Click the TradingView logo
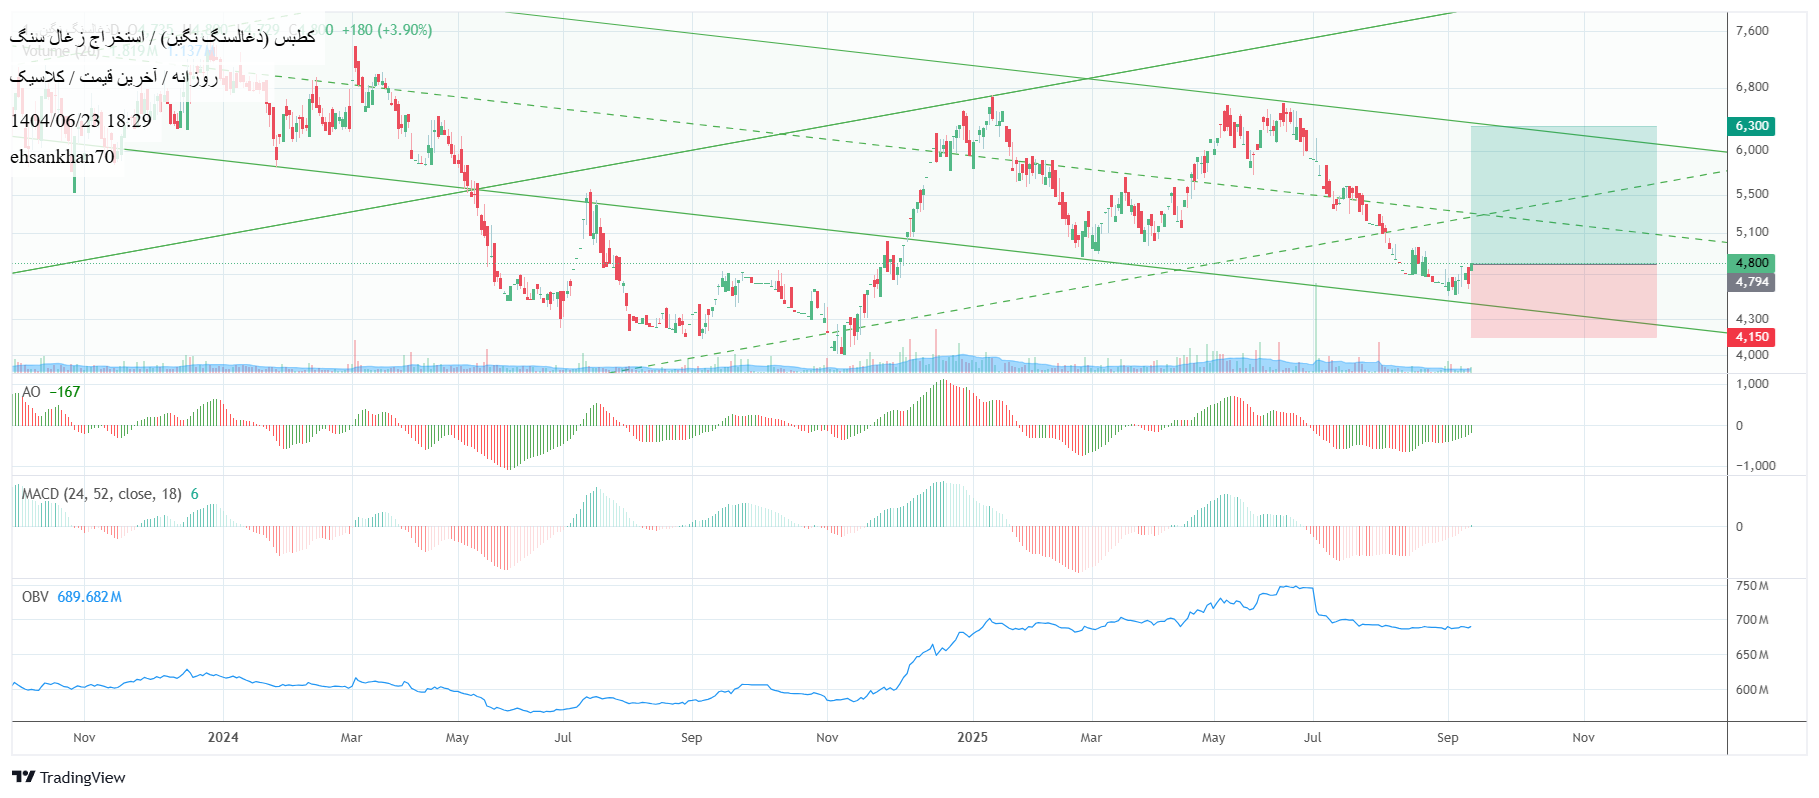Screen dimensions: 1819x798 [x=68, y=777]
